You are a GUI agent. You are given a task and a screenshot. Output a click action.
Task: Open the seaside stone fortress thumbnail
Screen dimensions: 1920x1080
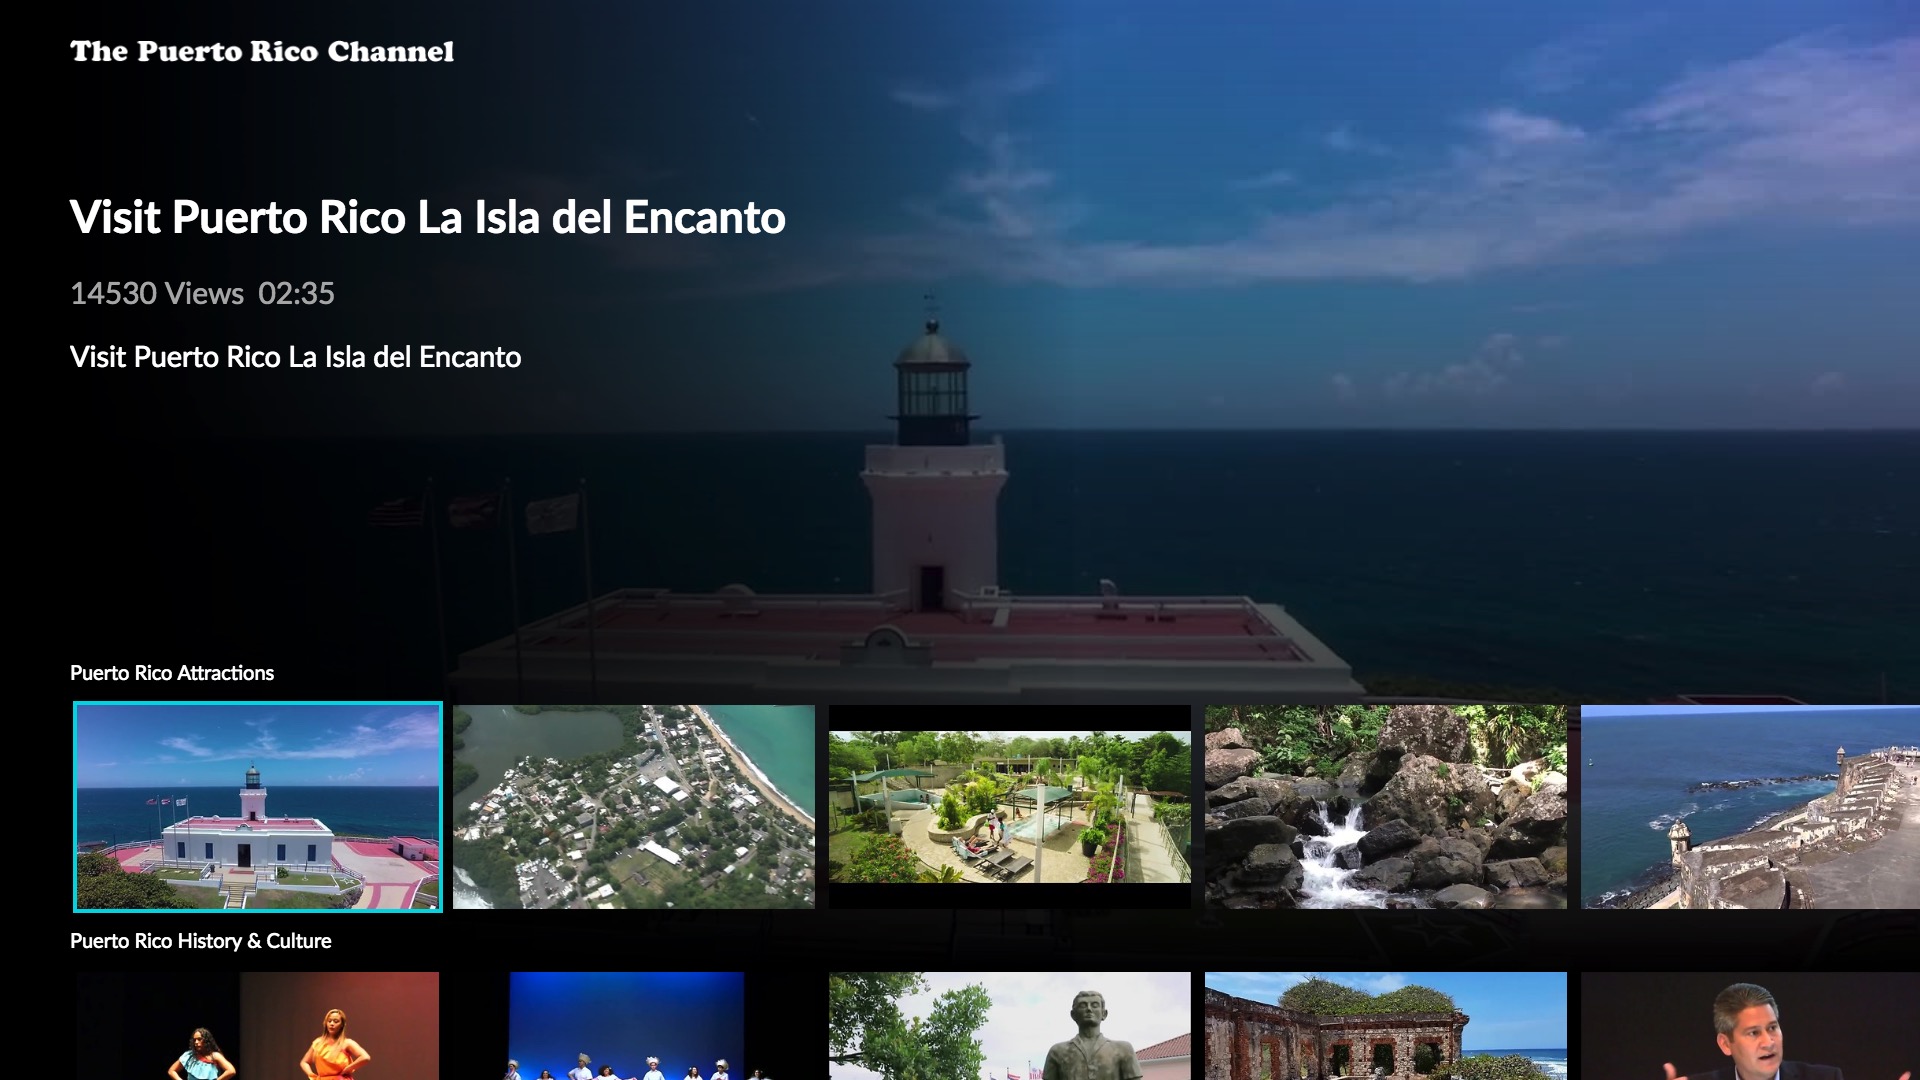(x=1750, y=807)
